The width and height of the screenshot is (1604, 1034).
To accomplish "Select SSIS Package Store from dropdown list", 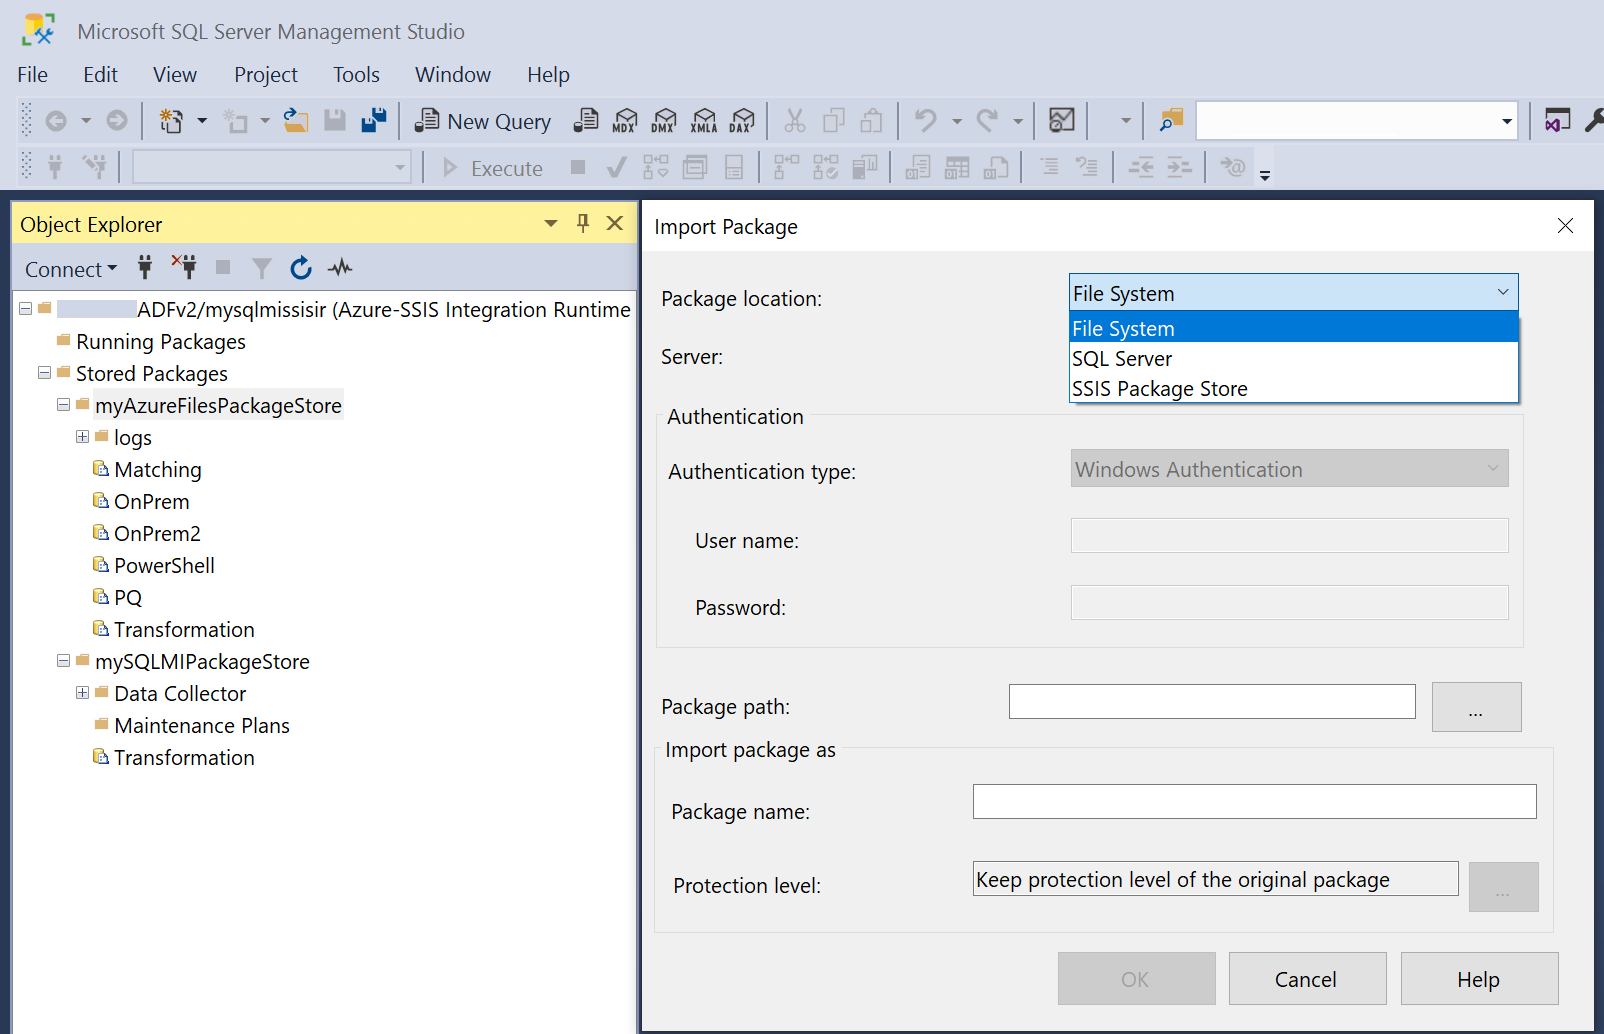I will [x=1159, y=389].
